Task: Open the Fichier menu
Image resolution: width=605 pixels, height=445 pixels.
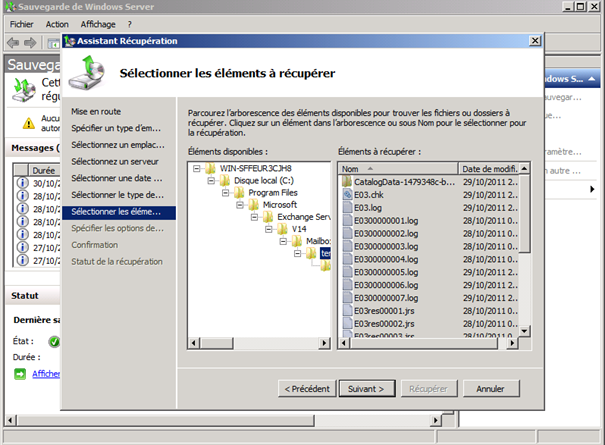Action: pos(22,24)
